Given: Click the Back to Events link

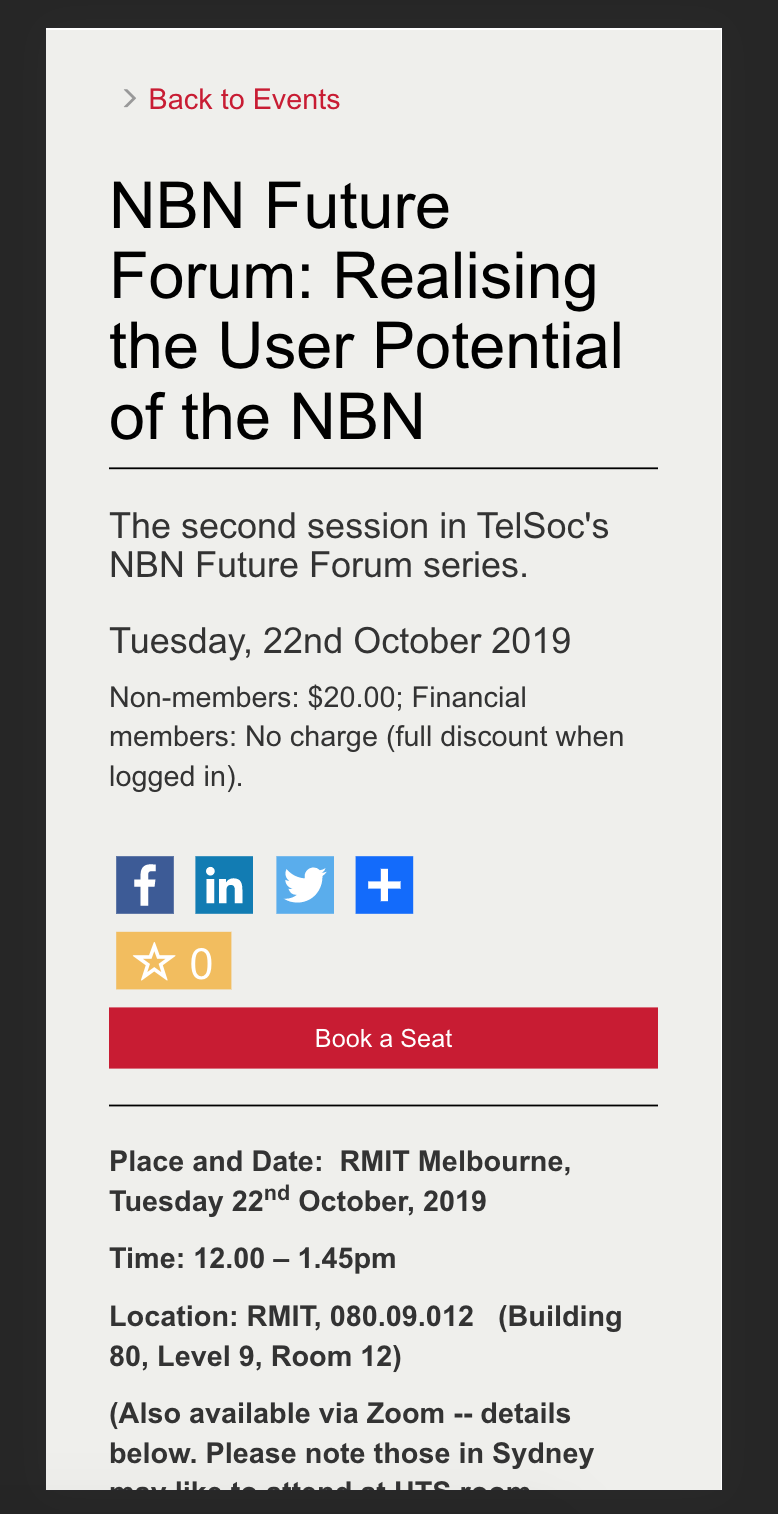Looking at the screenshot, I should point(244,99).
